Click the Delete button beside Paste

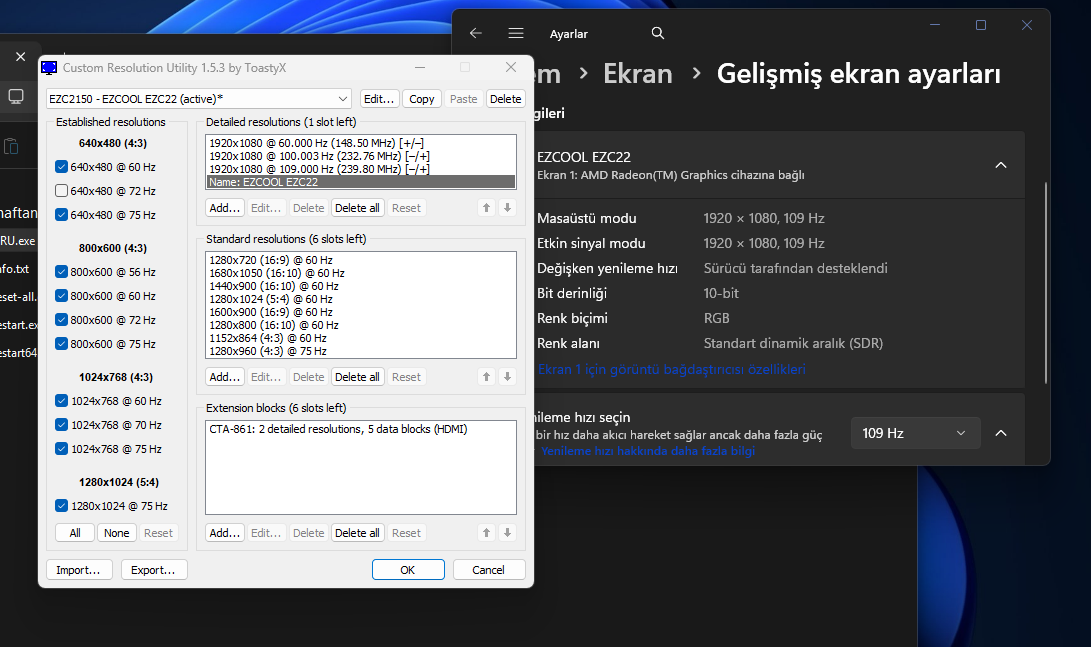[x=505, y=99]
